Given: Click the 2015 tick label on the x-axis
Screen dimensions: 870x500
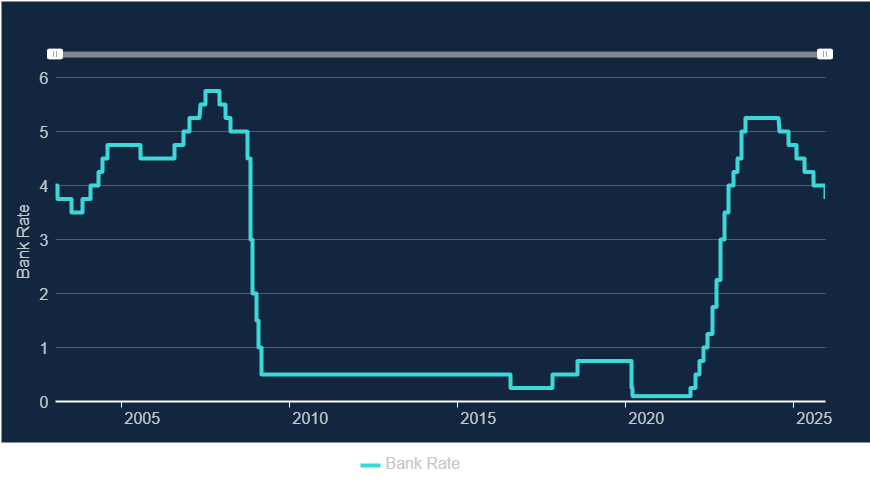Looking at the screenshot, I should coord(478,417).
